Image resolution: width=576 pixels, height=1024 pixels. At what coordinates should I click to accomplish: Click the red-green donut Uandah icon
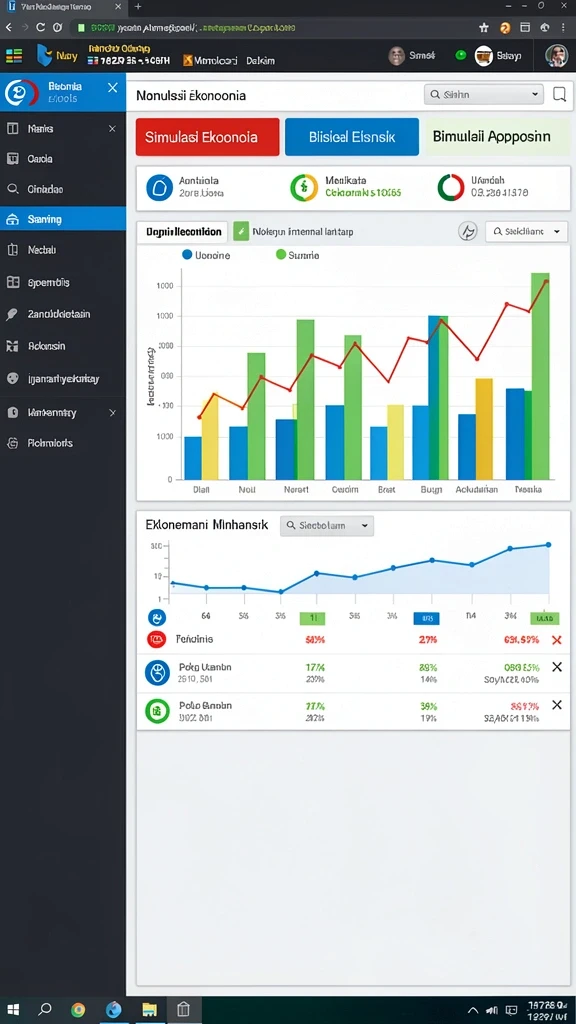[451, 187]
